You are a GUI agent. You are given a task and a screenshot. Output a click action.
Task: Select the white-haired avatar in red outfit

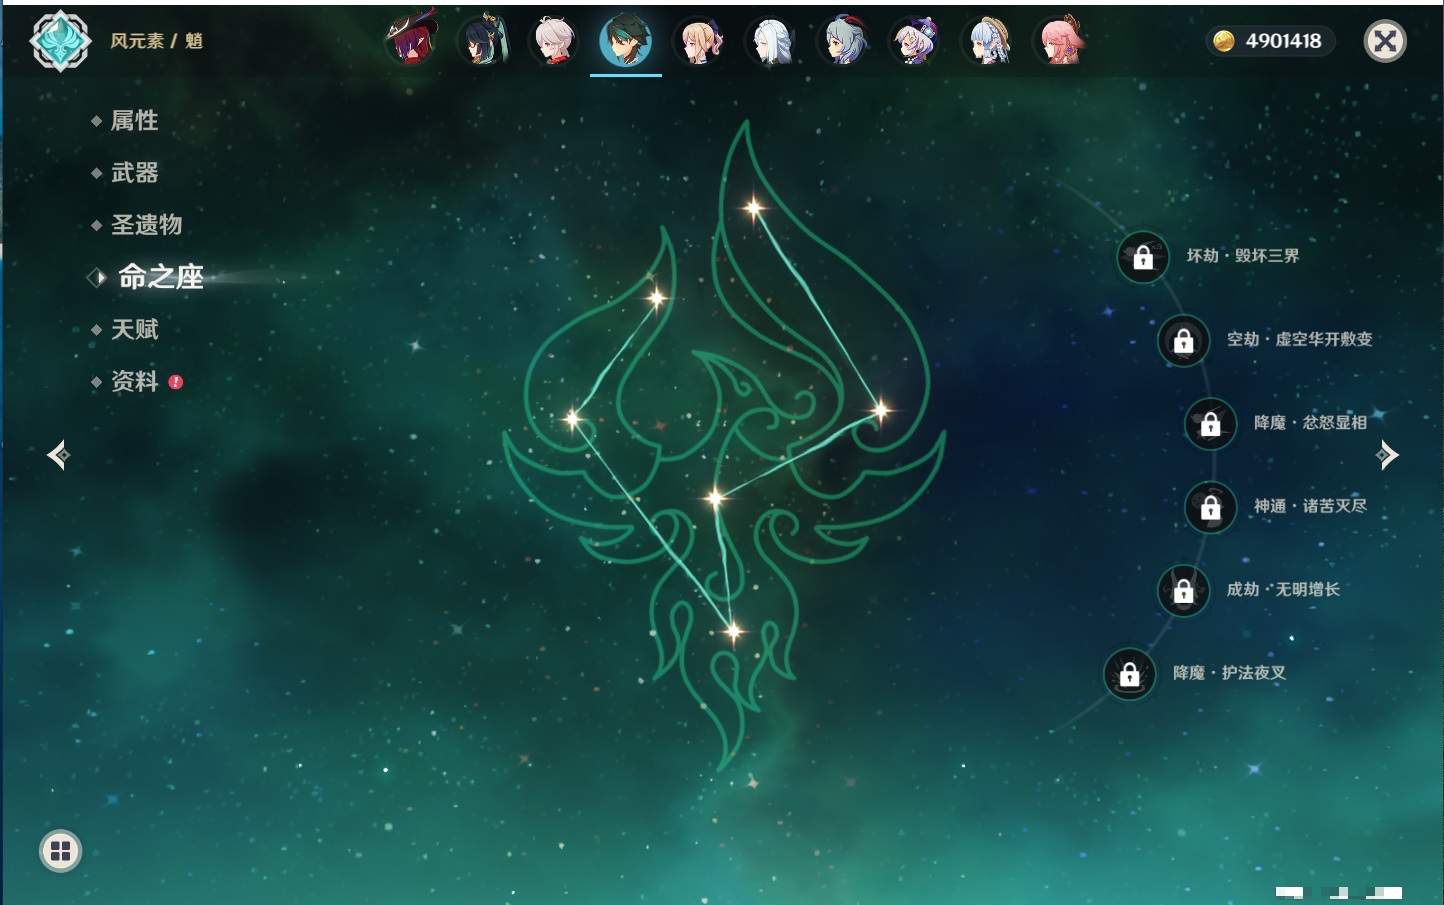pos(554,40)
